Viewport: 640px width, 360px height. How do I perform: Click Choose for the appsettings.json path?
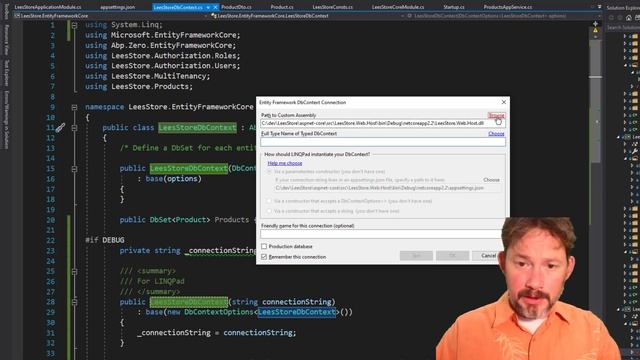coord(491,180)
